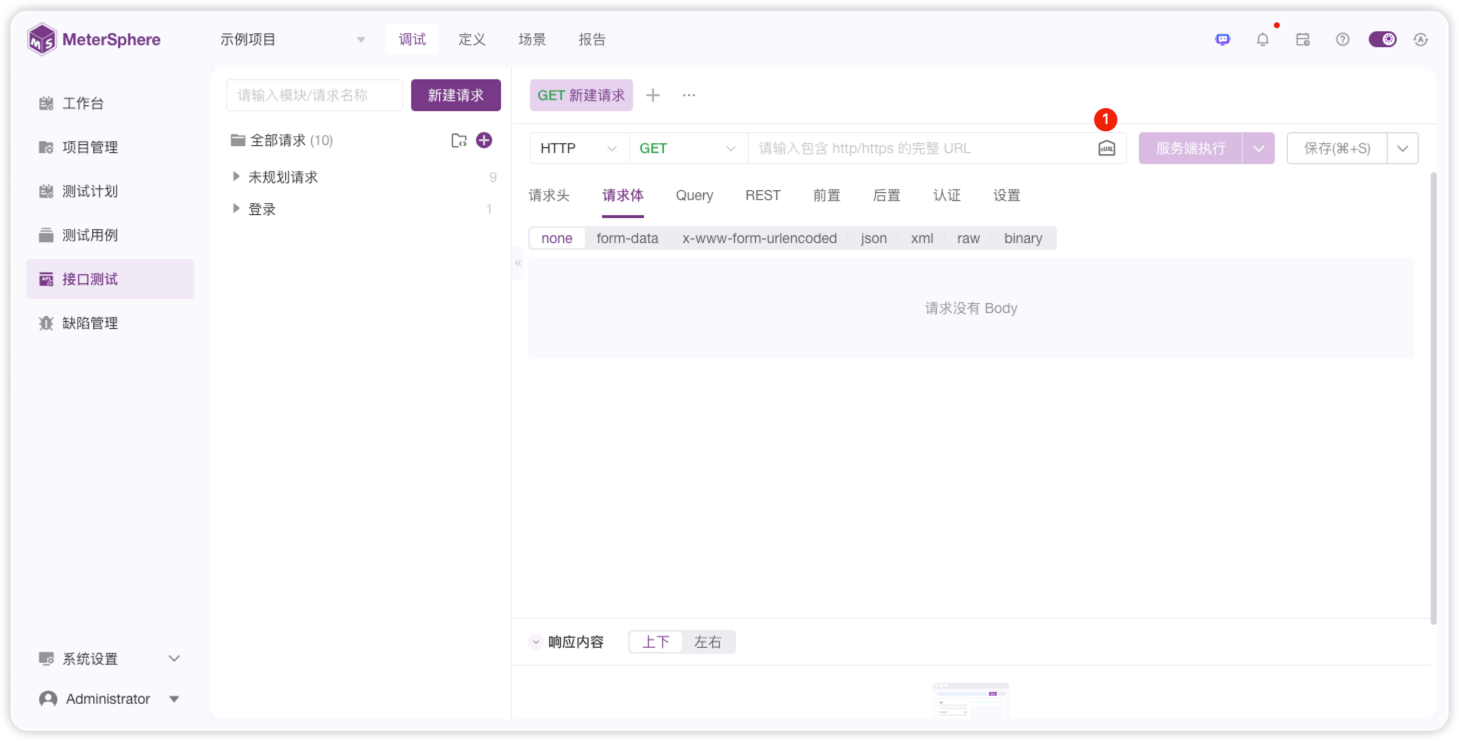Viewport: 1459px width, 741px height.
Task: Select the binary body type
Action: point(1023,238)
